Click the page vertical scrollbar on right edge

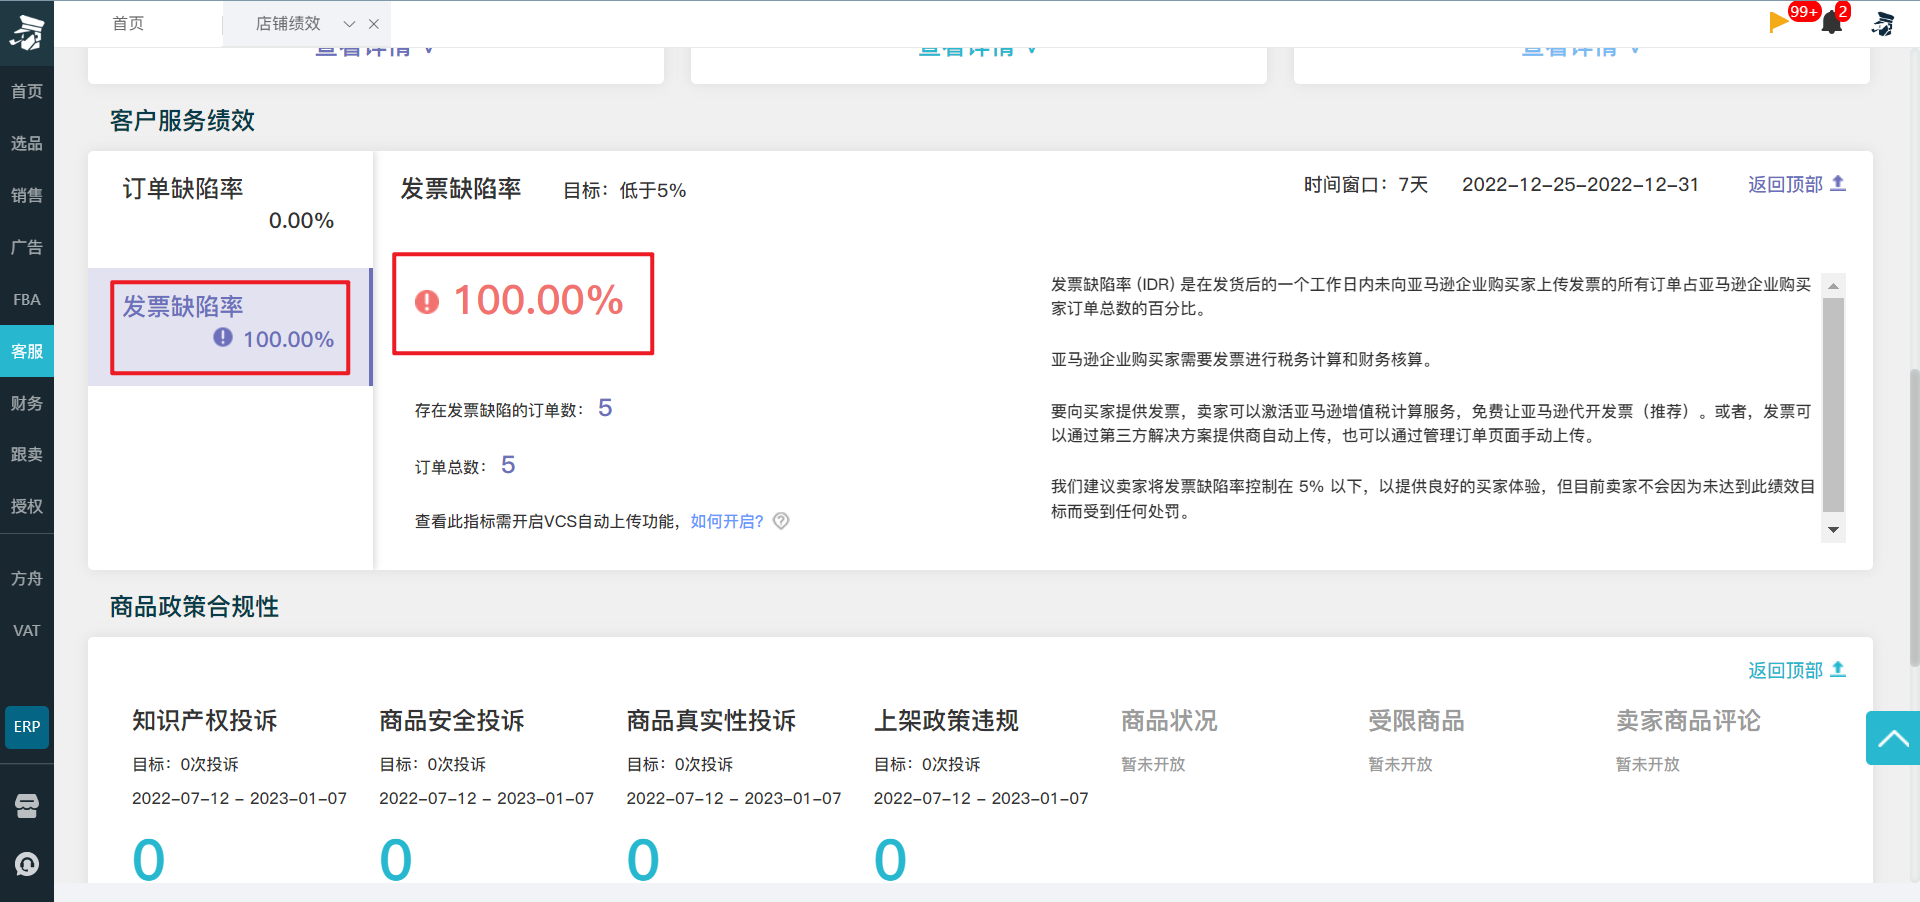(x=1914, y=517)
